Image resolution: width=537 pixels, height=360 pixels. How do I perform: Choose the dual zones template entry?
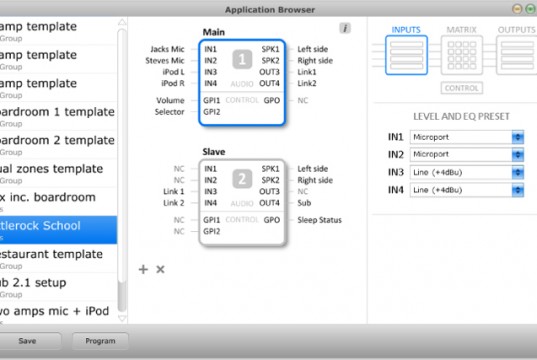58,173
